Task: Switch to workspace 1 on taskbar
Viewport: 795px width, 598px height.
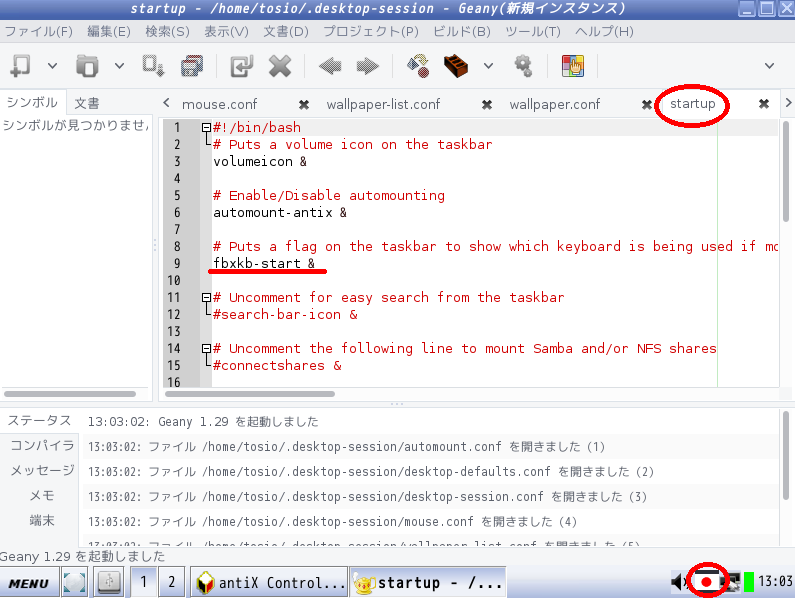Action: coord(143,582)
